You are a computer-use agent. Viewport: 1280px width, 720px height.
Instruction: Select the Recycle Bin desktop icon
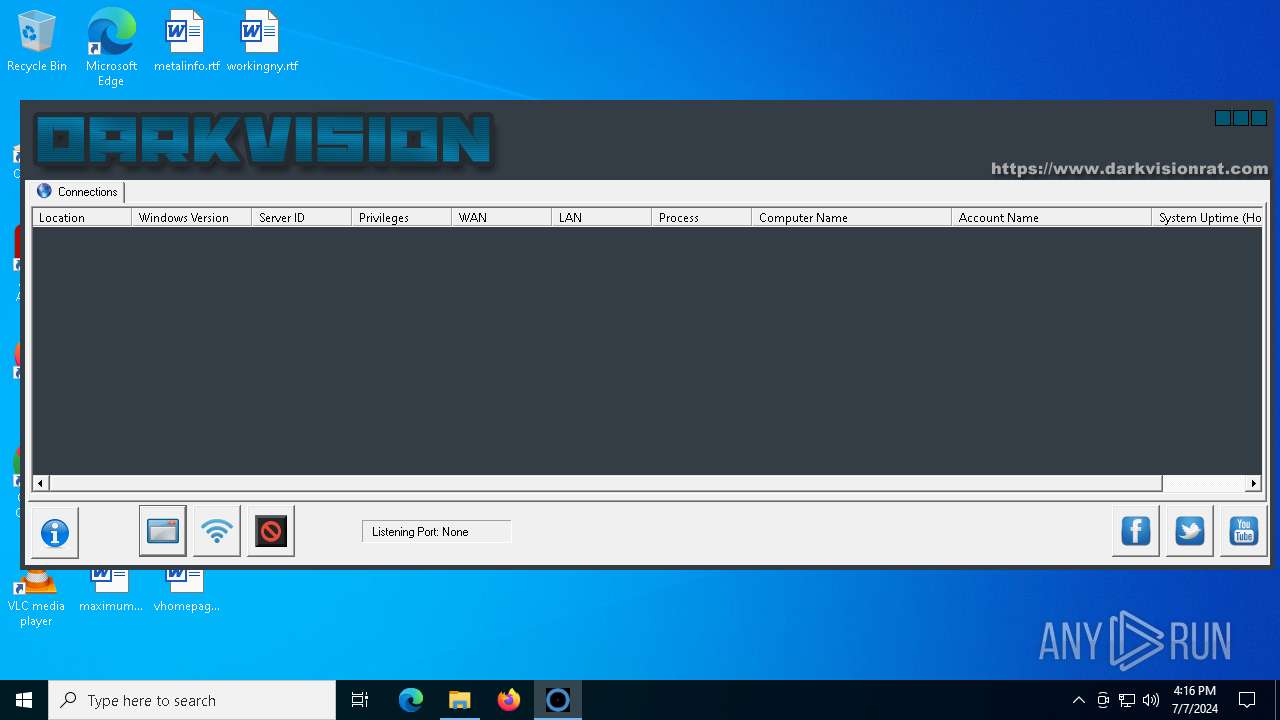[37, 42]
